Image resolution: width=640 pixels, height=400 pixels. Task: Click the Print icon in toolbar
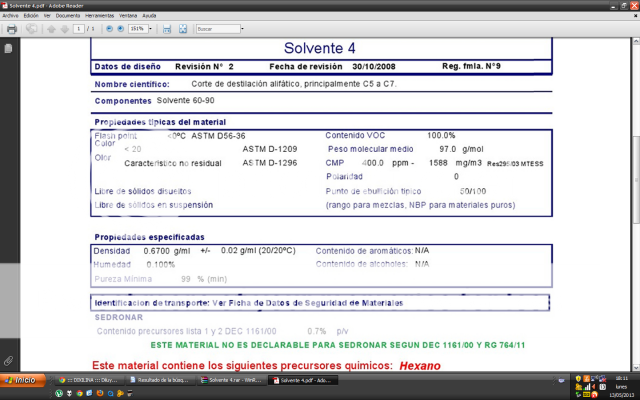point(12,29)
